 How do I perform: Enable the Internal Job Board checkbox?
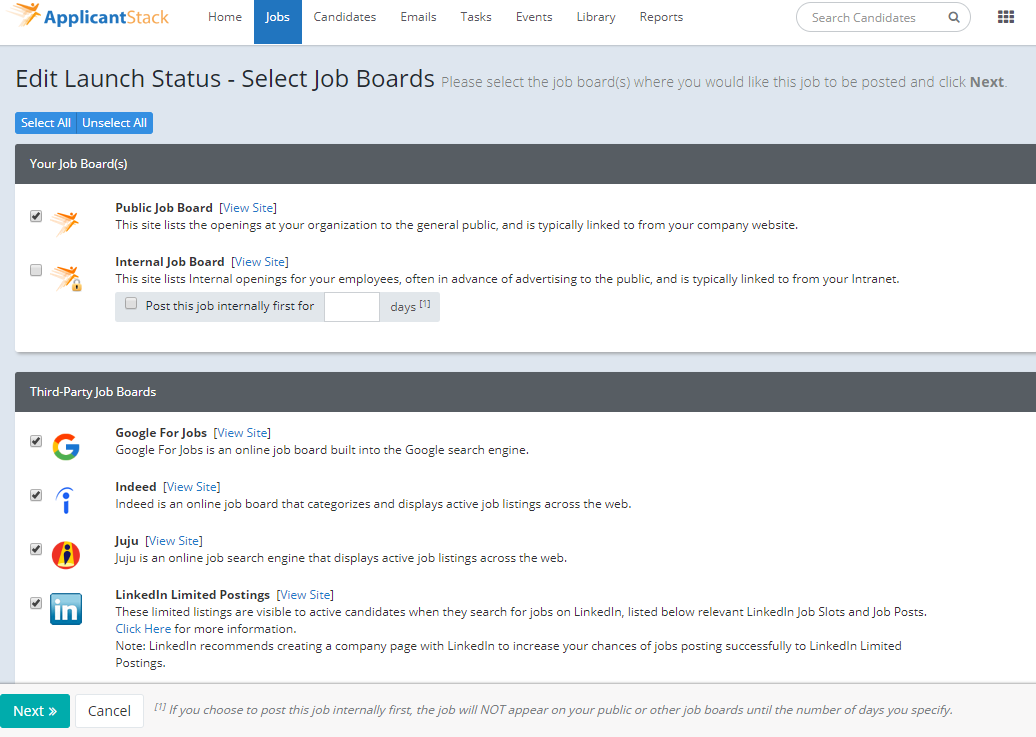click(x=36, y=270)
